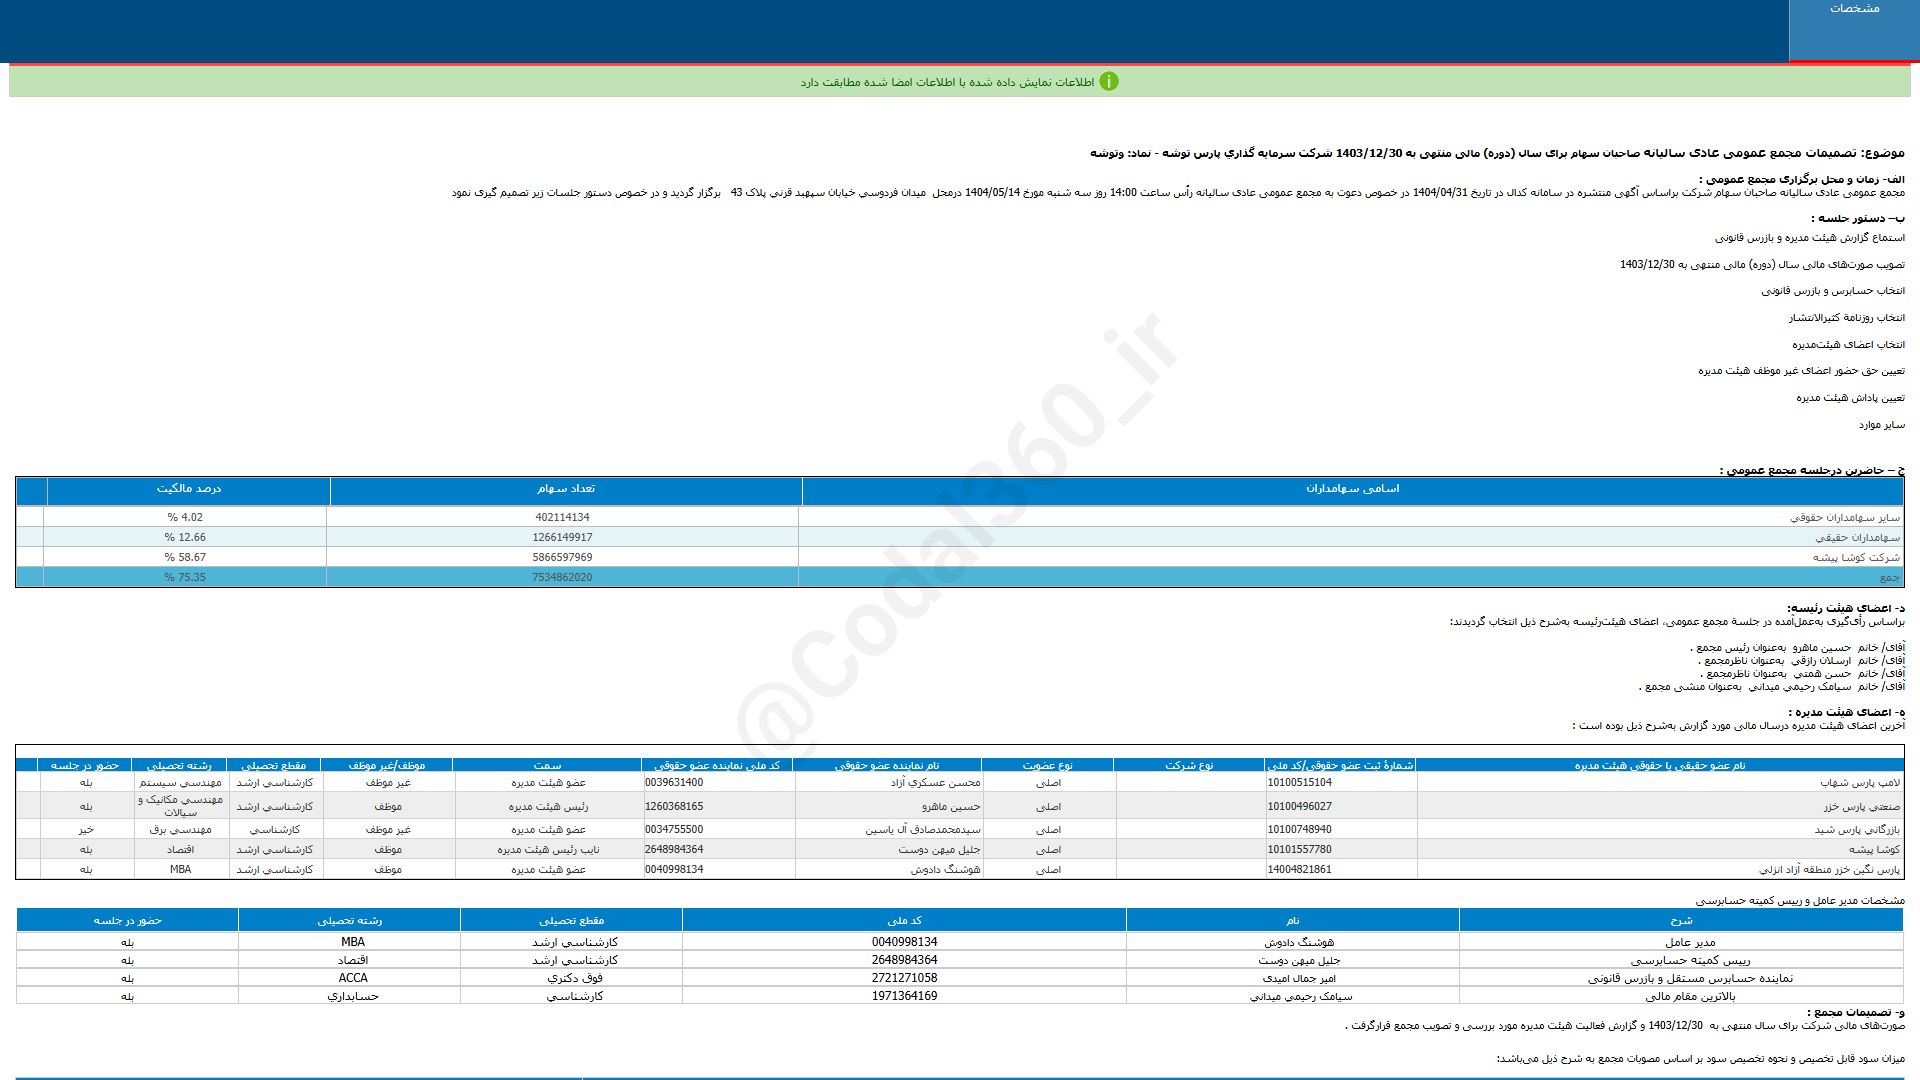Select the مهندسي سیستم field cell

180,783
